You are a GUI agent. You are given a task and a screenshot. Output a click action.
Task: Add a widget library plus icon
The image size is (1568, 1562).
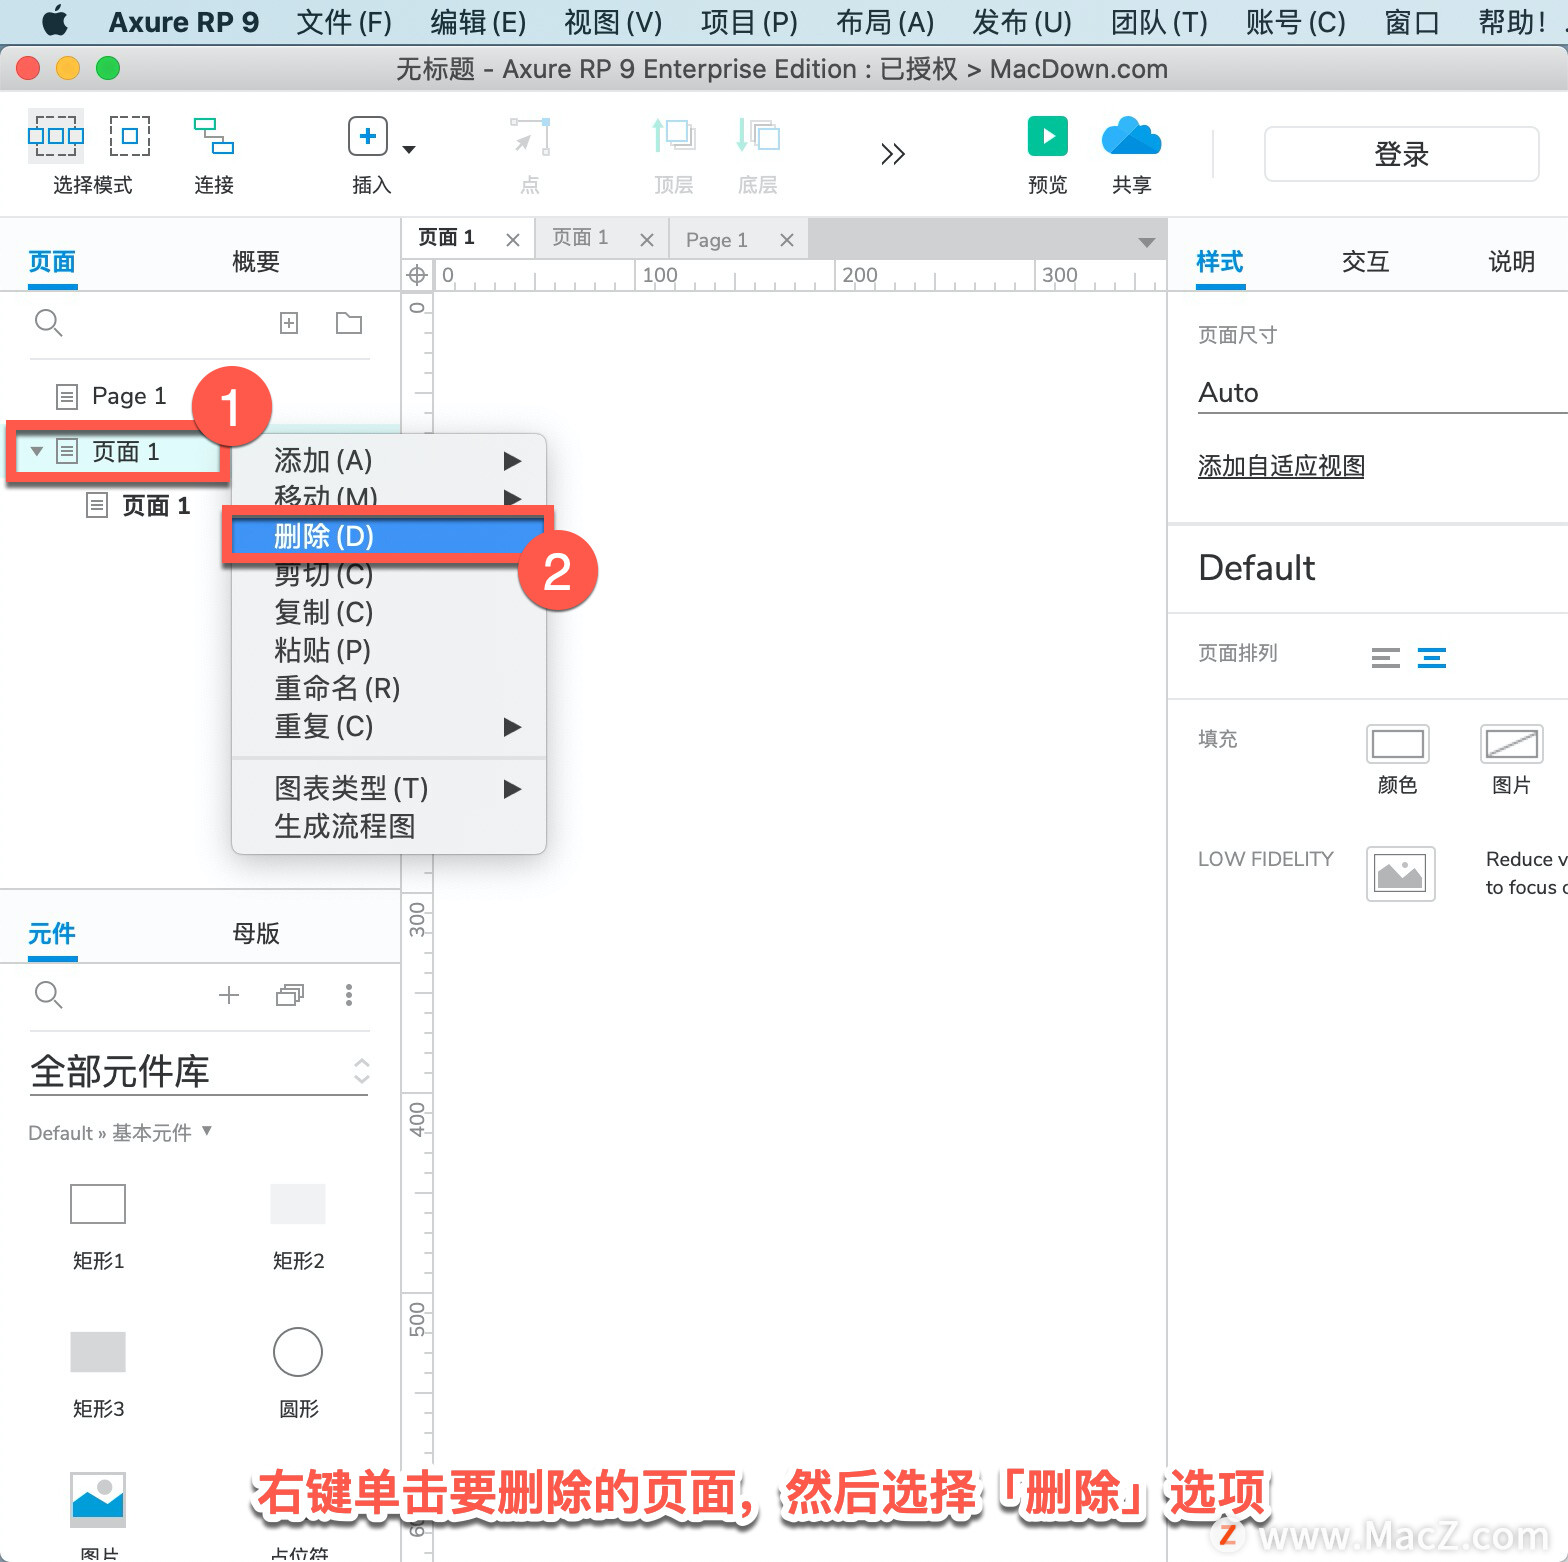click(229, 995)
